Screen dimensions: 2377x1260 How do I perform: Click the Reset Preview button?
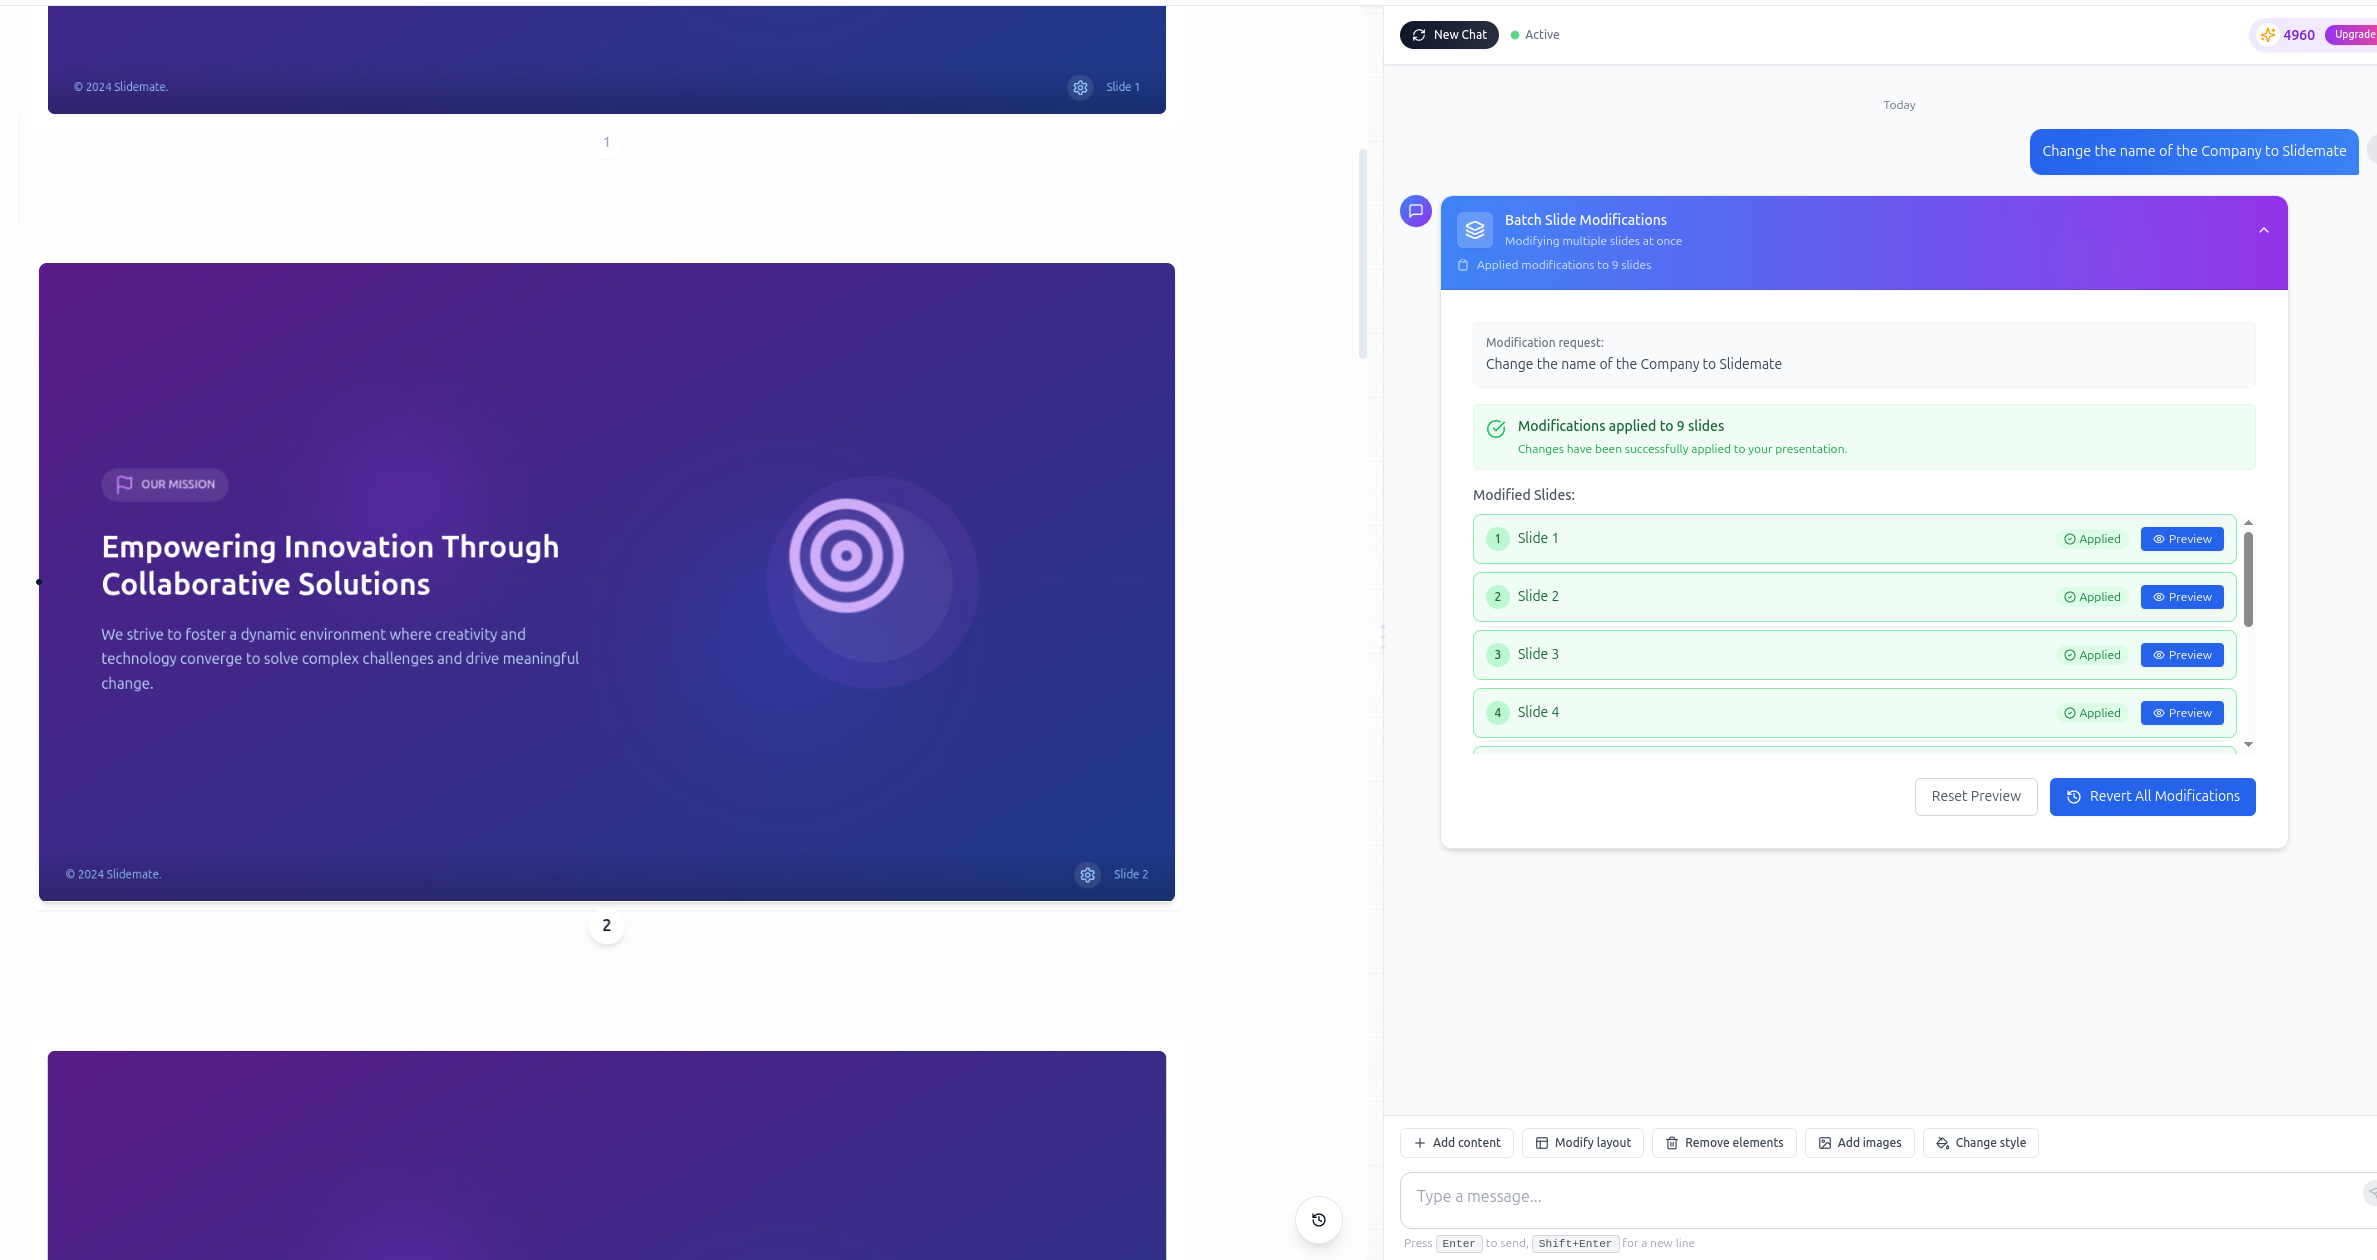click(x=1975, y=797)
